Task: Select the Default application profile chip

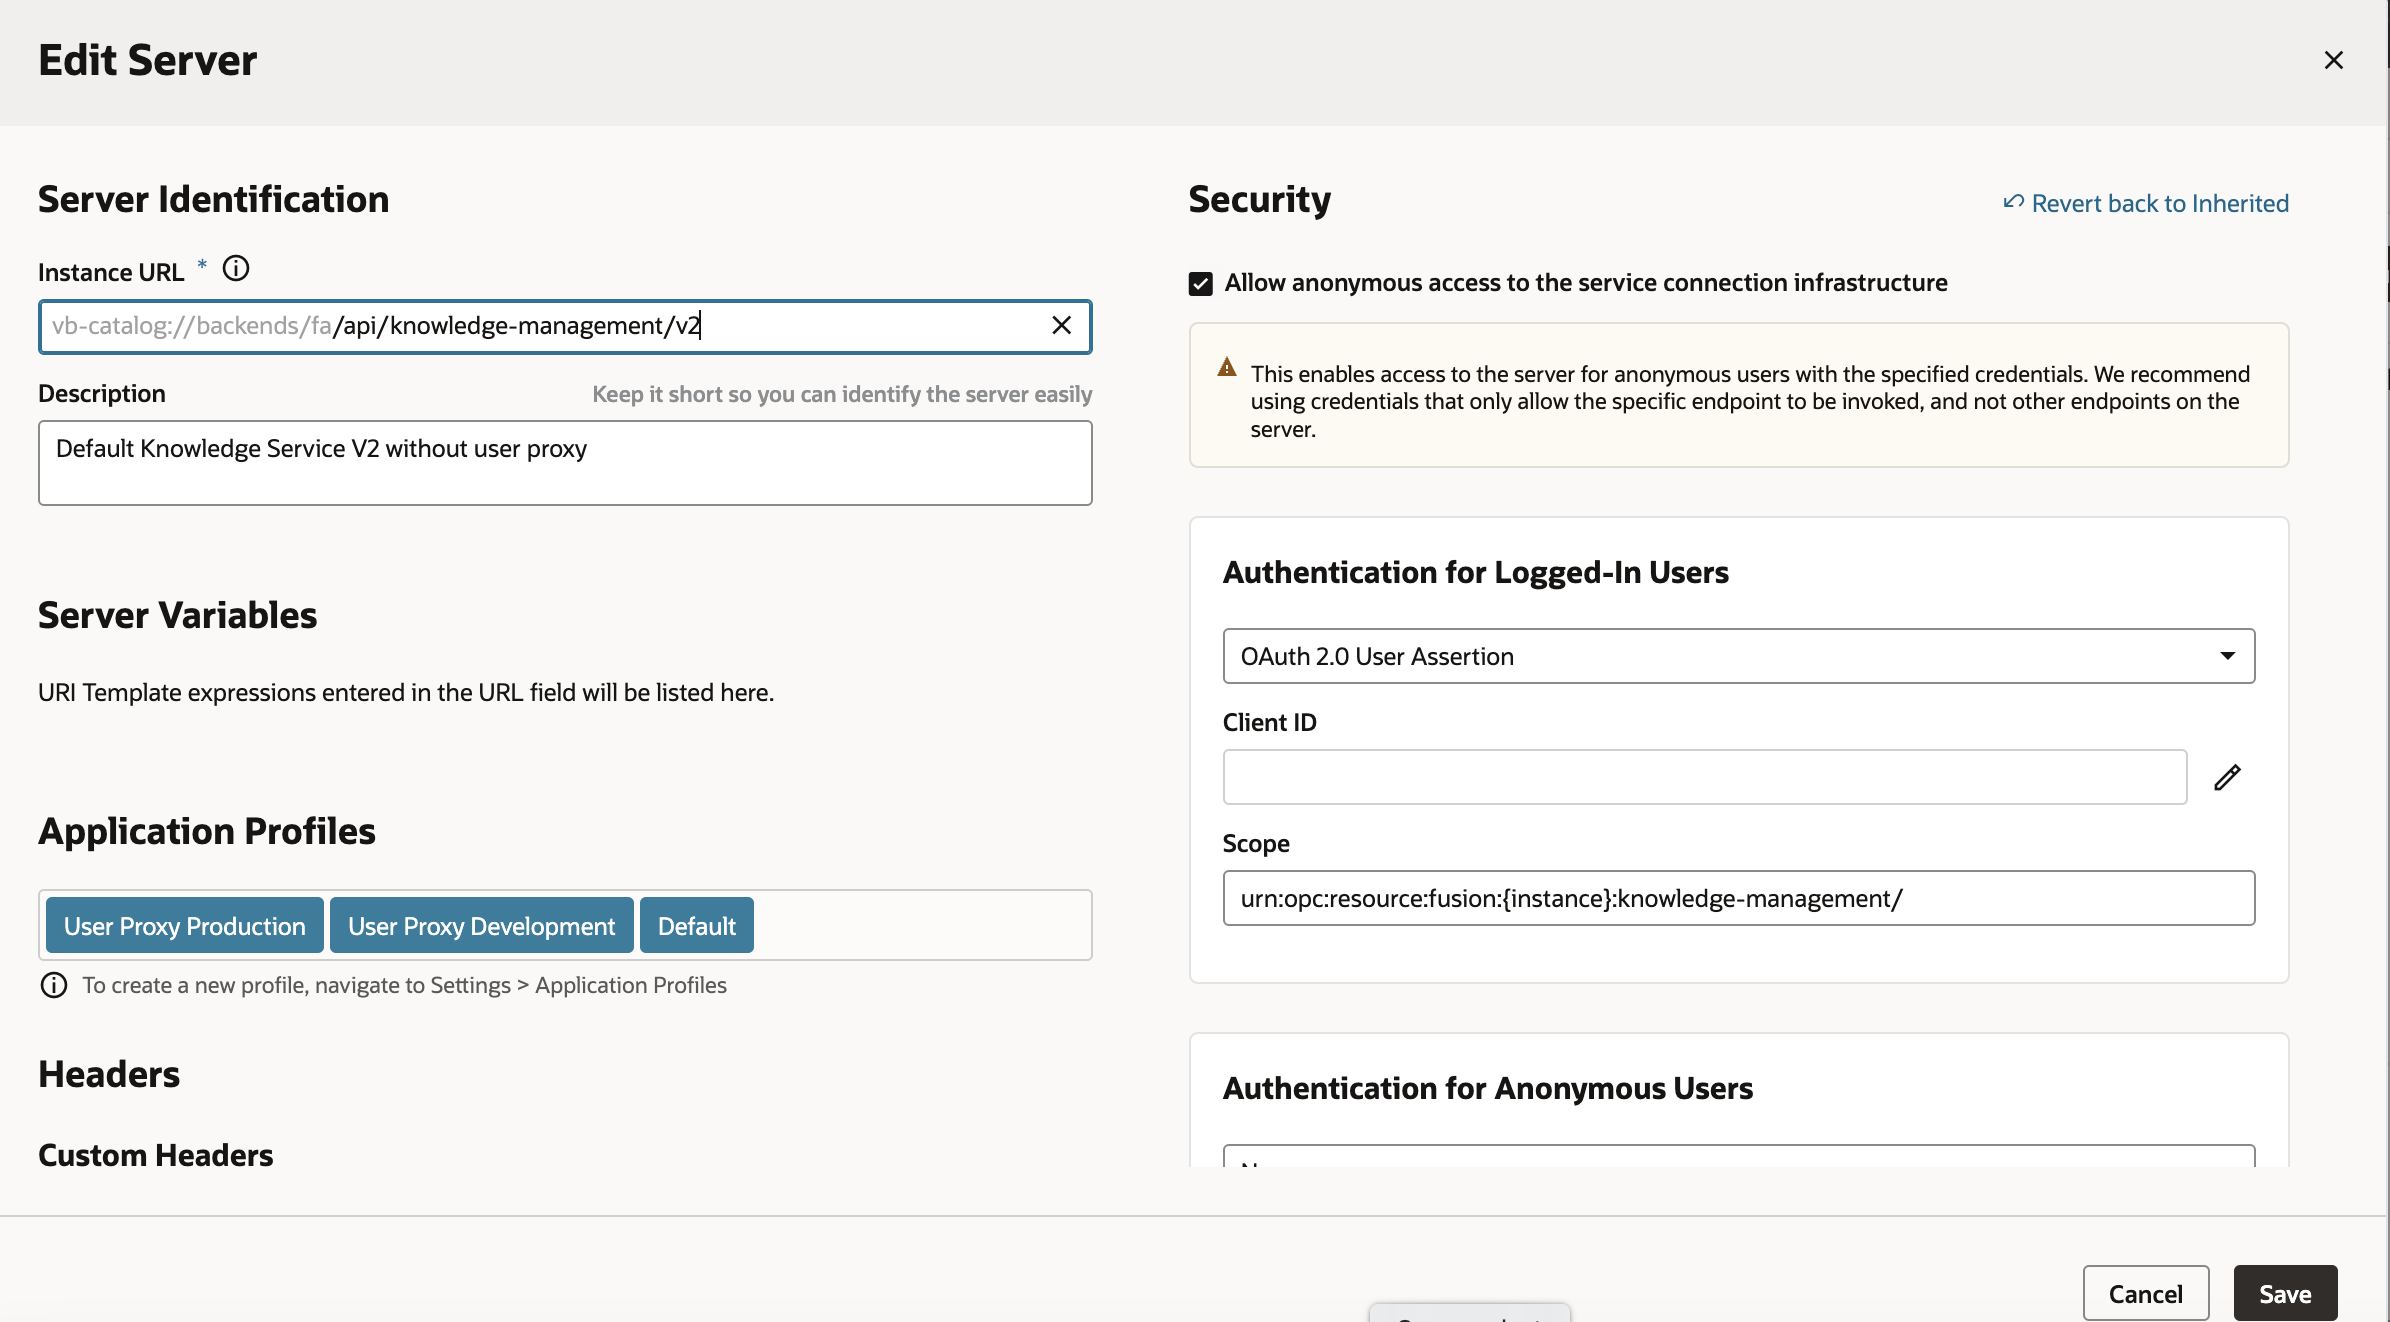Action: [696, 926]
